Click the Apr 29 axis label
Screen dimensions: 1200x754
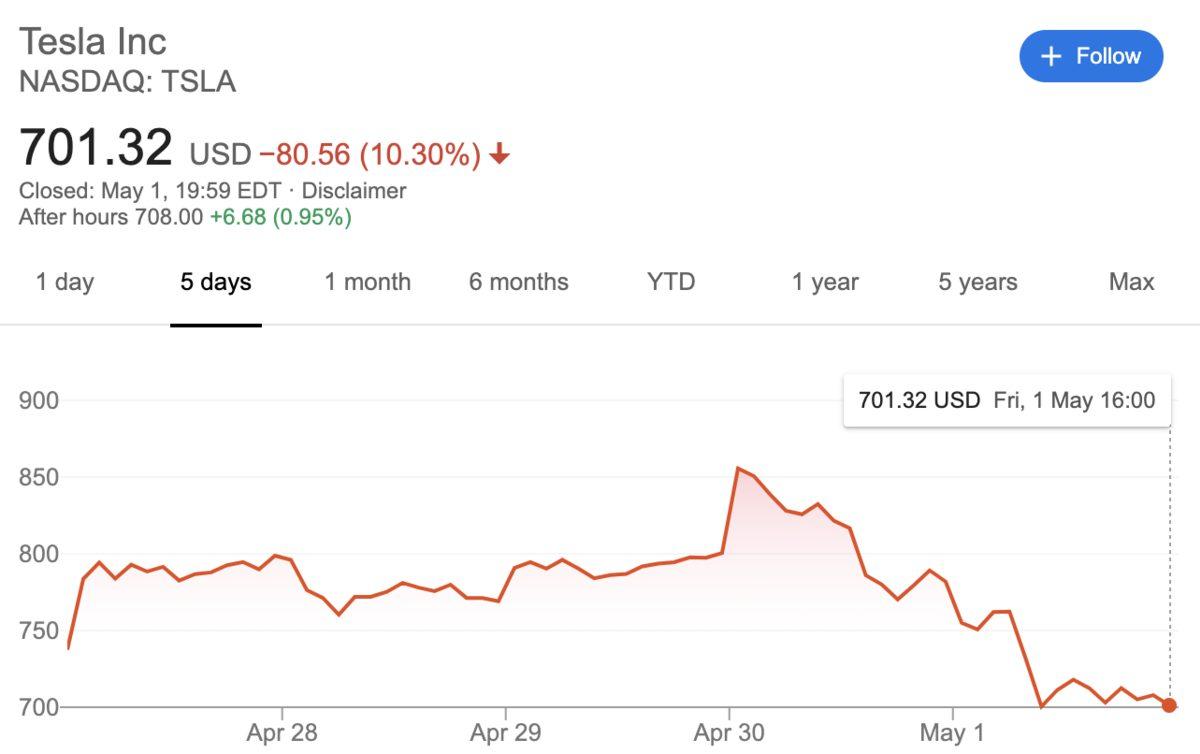(505, 733)
